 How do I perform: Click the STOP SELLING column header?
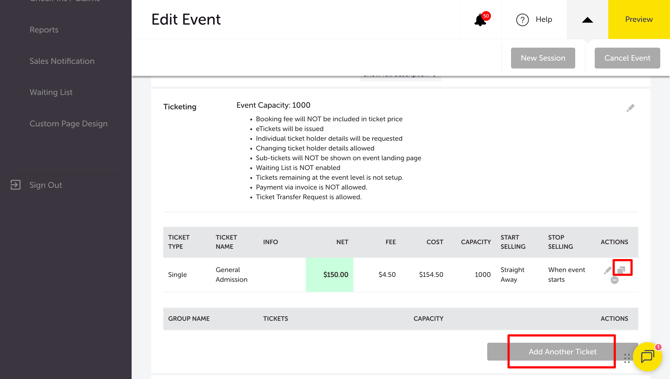(x=560, y=242)
